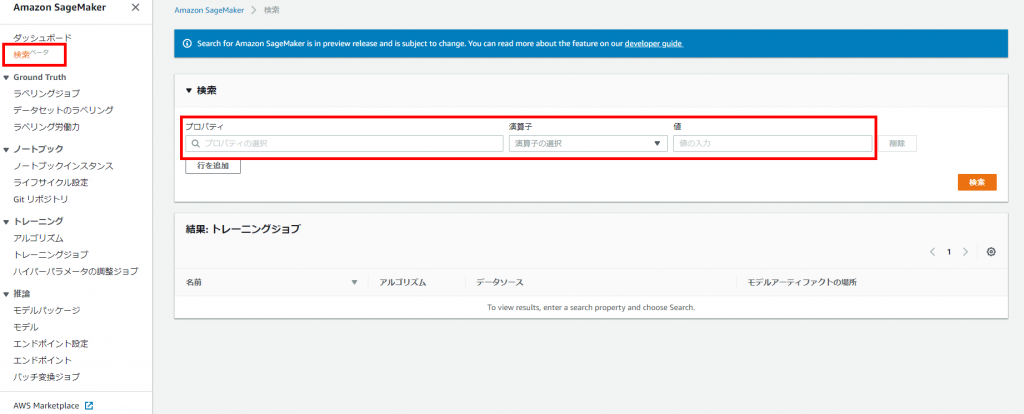Screen dimensions: 1024x414
Task: Click the 削除 button
Action: pos(897,143)
